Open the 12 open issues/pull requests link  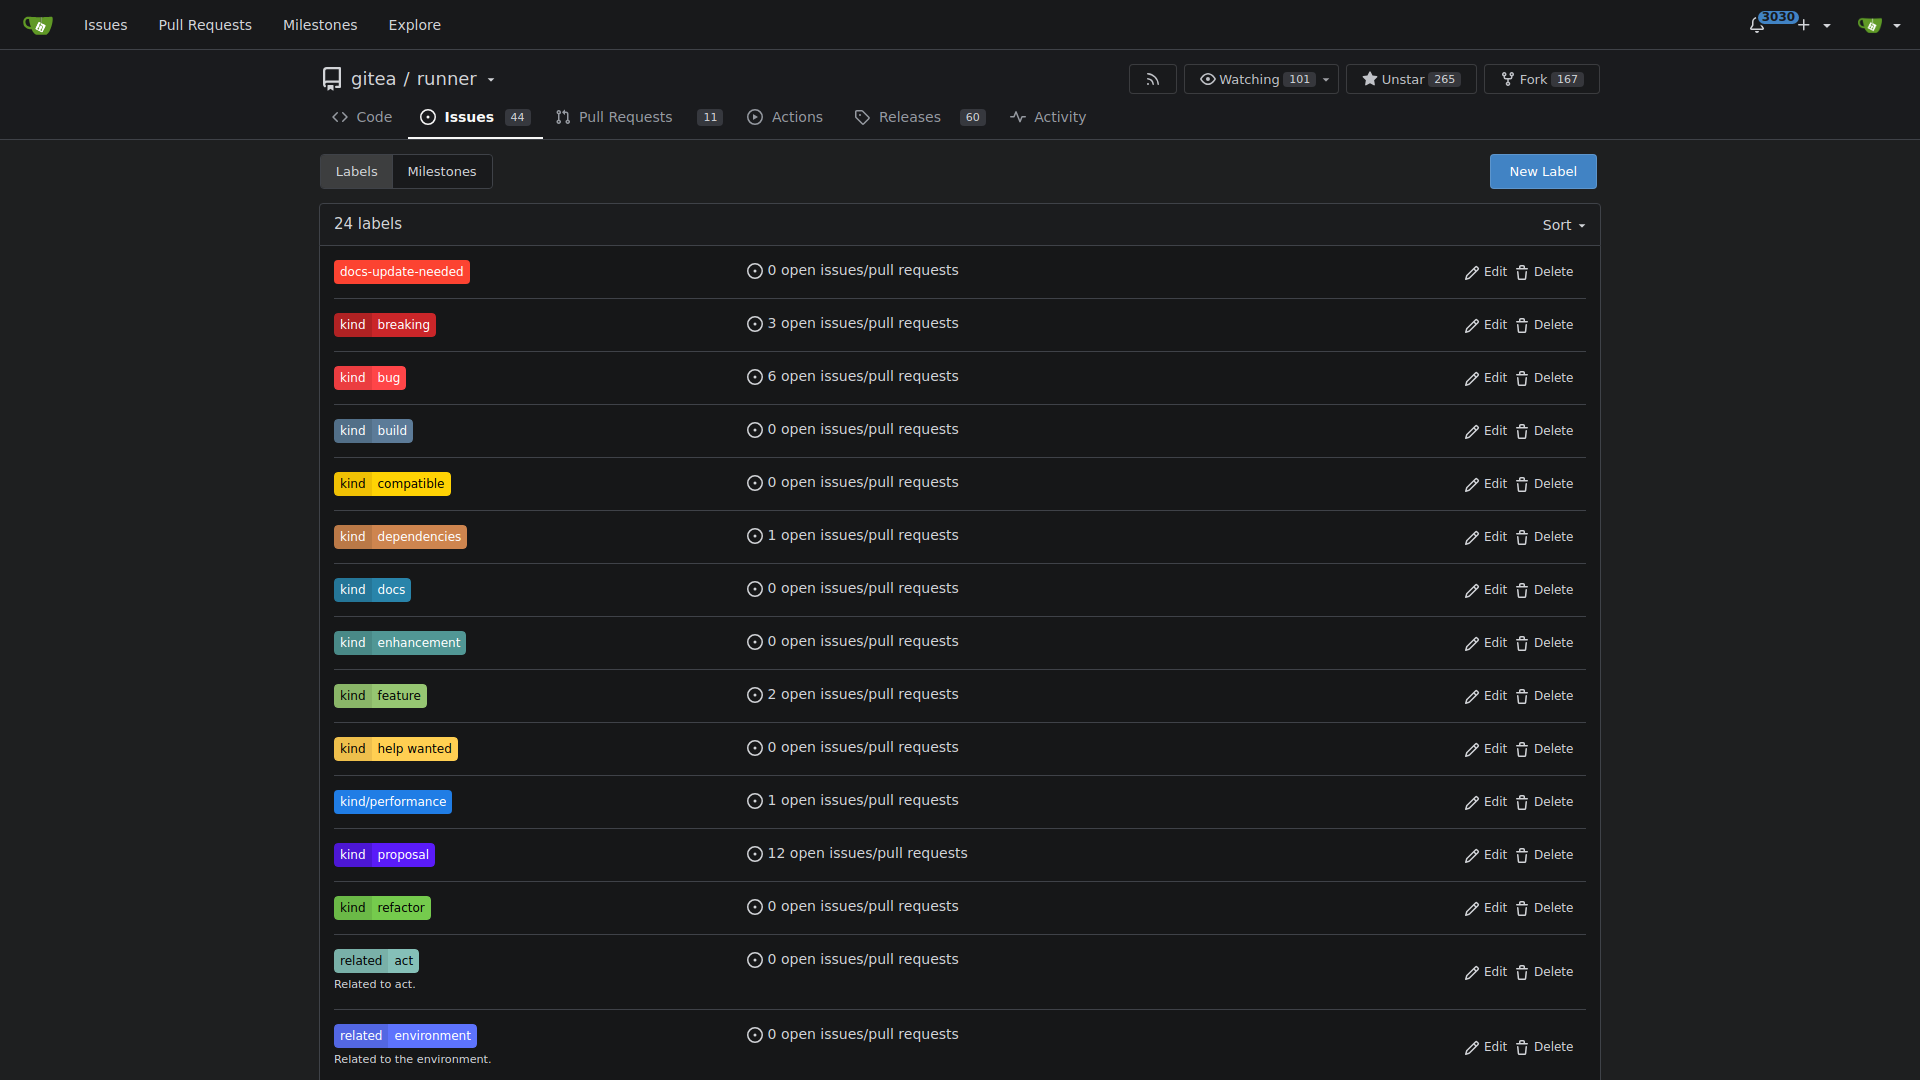(x=857, y=854)
